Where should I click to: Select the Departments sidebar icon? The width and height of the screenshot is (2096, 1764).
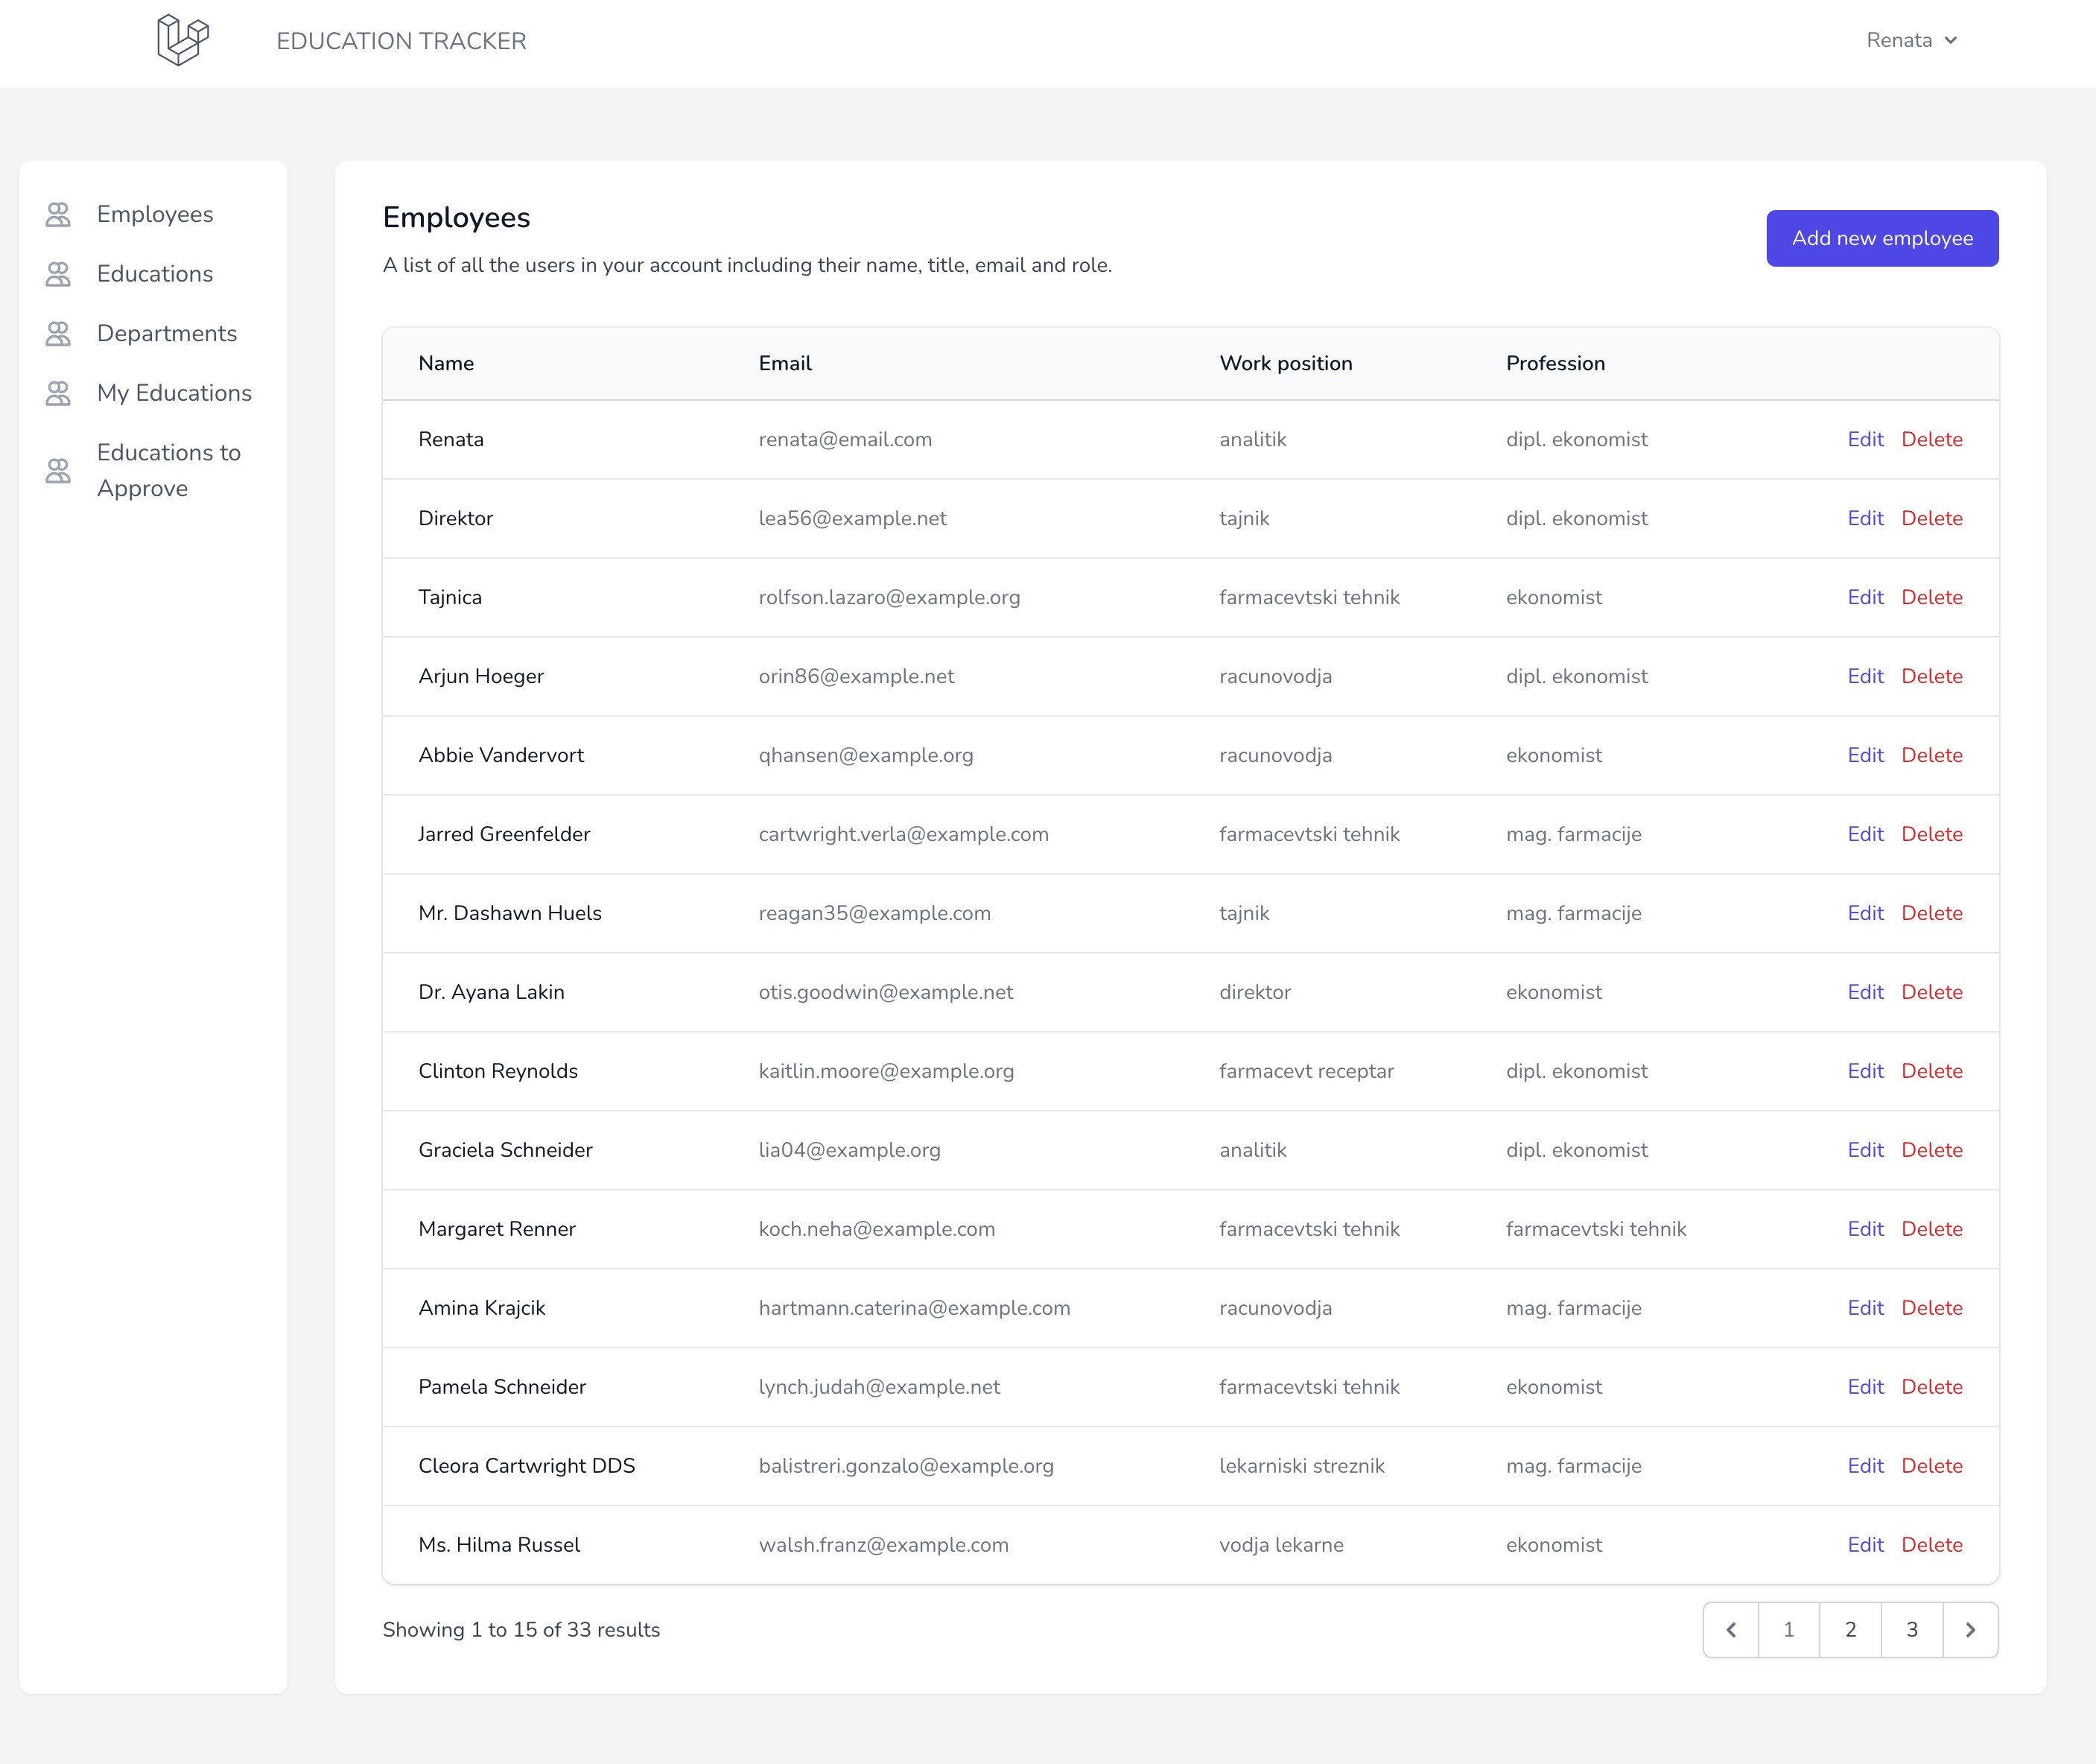[x=57, y=332]
